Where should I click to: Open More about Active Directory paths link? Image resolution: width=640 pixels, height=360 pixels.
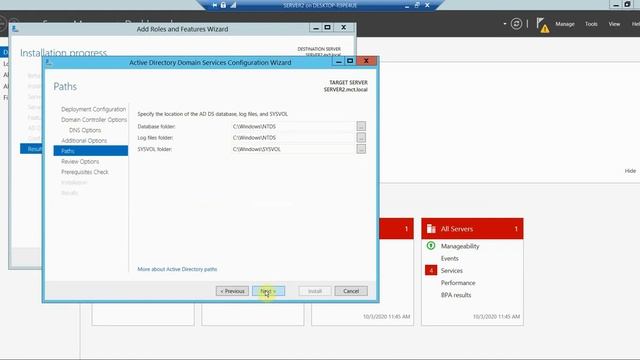pyautogui.click(x=177, y=269)
